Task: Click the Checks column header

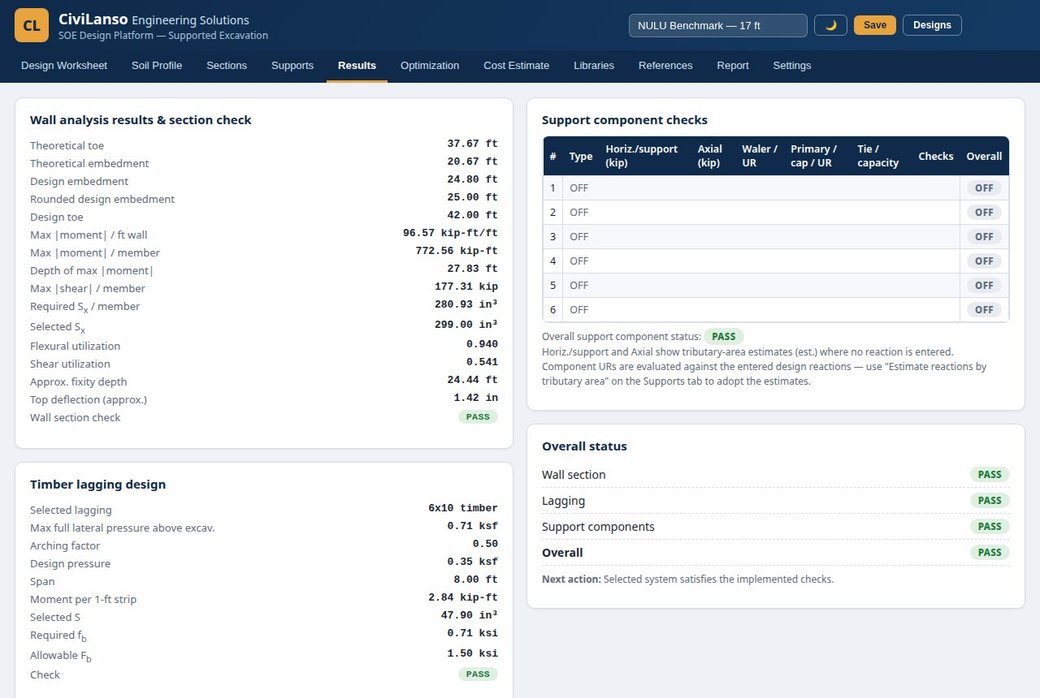Action: coord(935,156)
